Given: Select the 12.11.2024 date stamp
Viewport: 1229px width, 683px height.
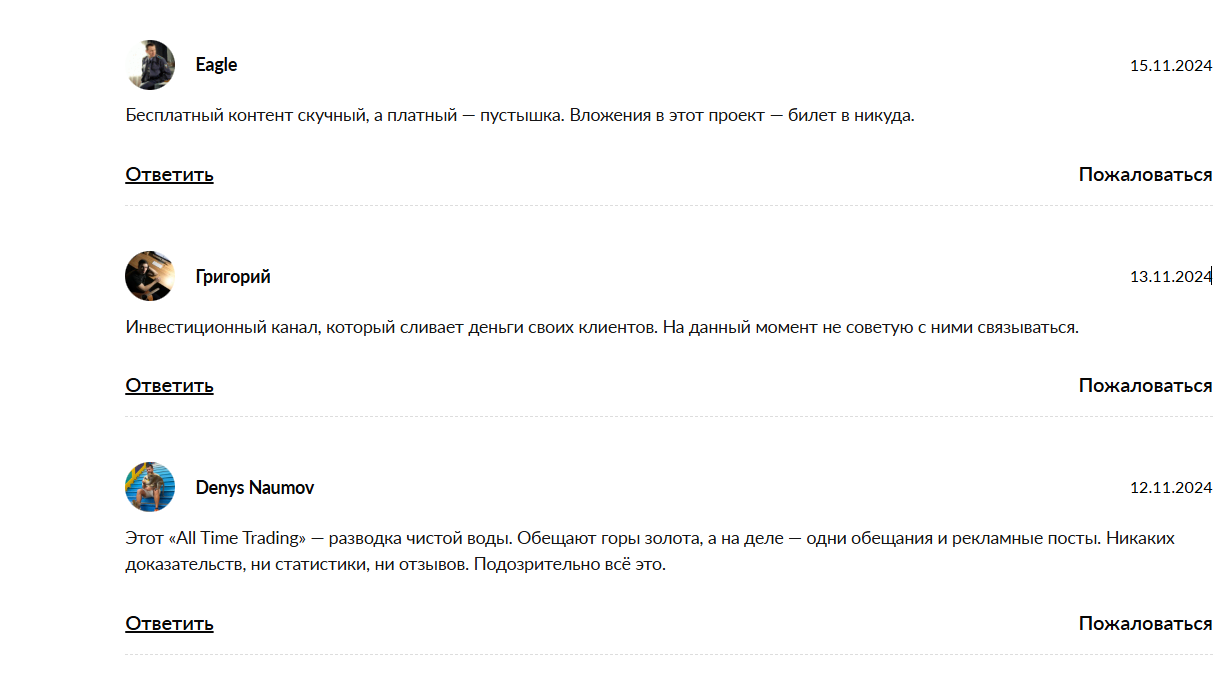Looking at the screenshot, I should tap(1170, 488).
